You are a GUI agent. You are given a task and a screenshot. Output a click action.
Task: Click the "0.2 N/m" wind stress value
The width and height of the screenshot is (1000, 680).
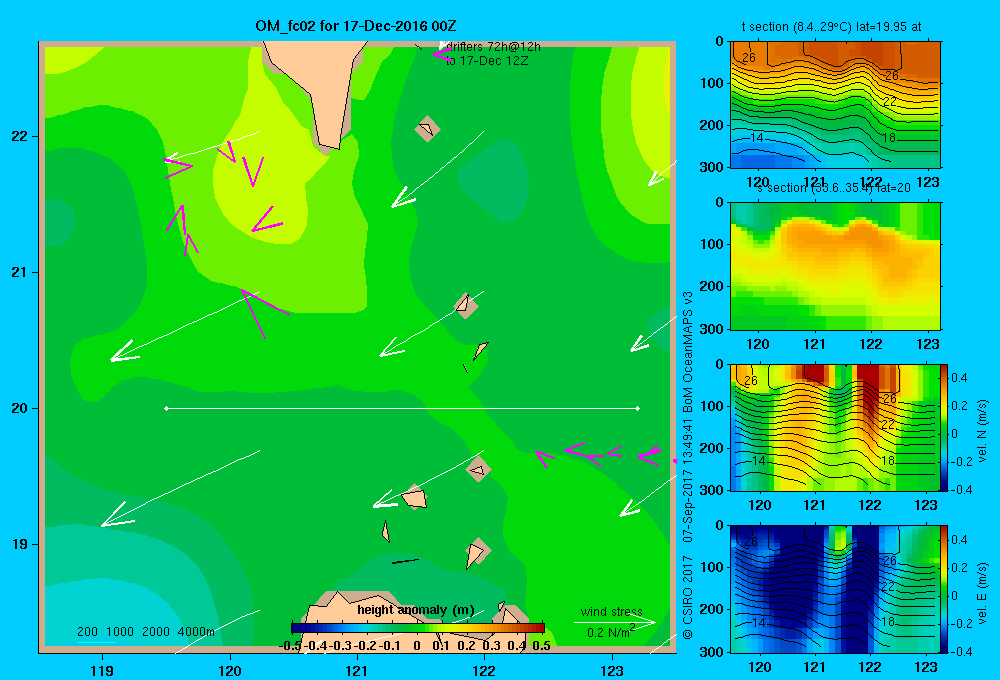pyautogui.click(x=610, y=632)
